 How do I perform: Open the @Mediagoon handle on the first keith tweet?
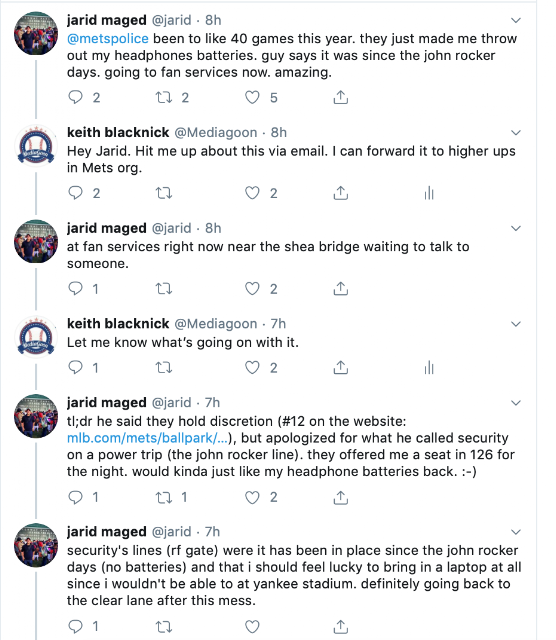click(x=216, y=132)
